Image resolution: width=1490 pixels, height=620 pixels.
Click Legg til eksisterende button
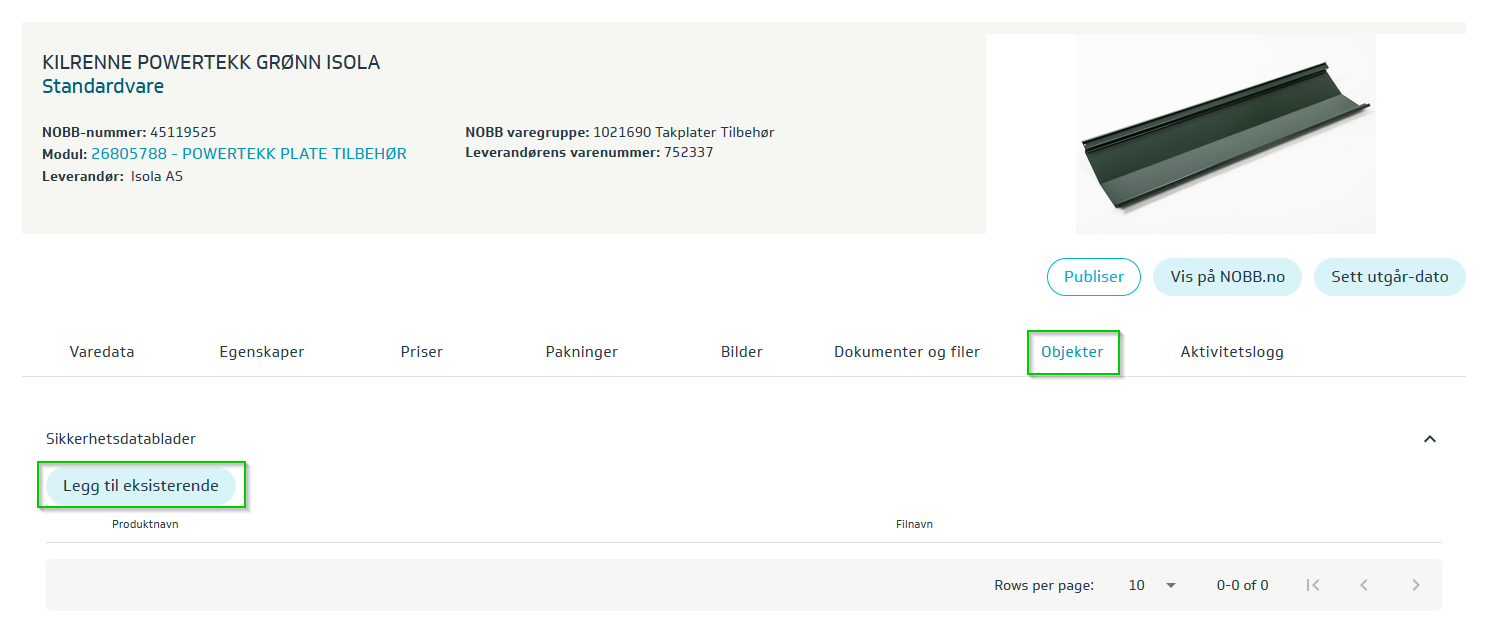tap(141, 486)
